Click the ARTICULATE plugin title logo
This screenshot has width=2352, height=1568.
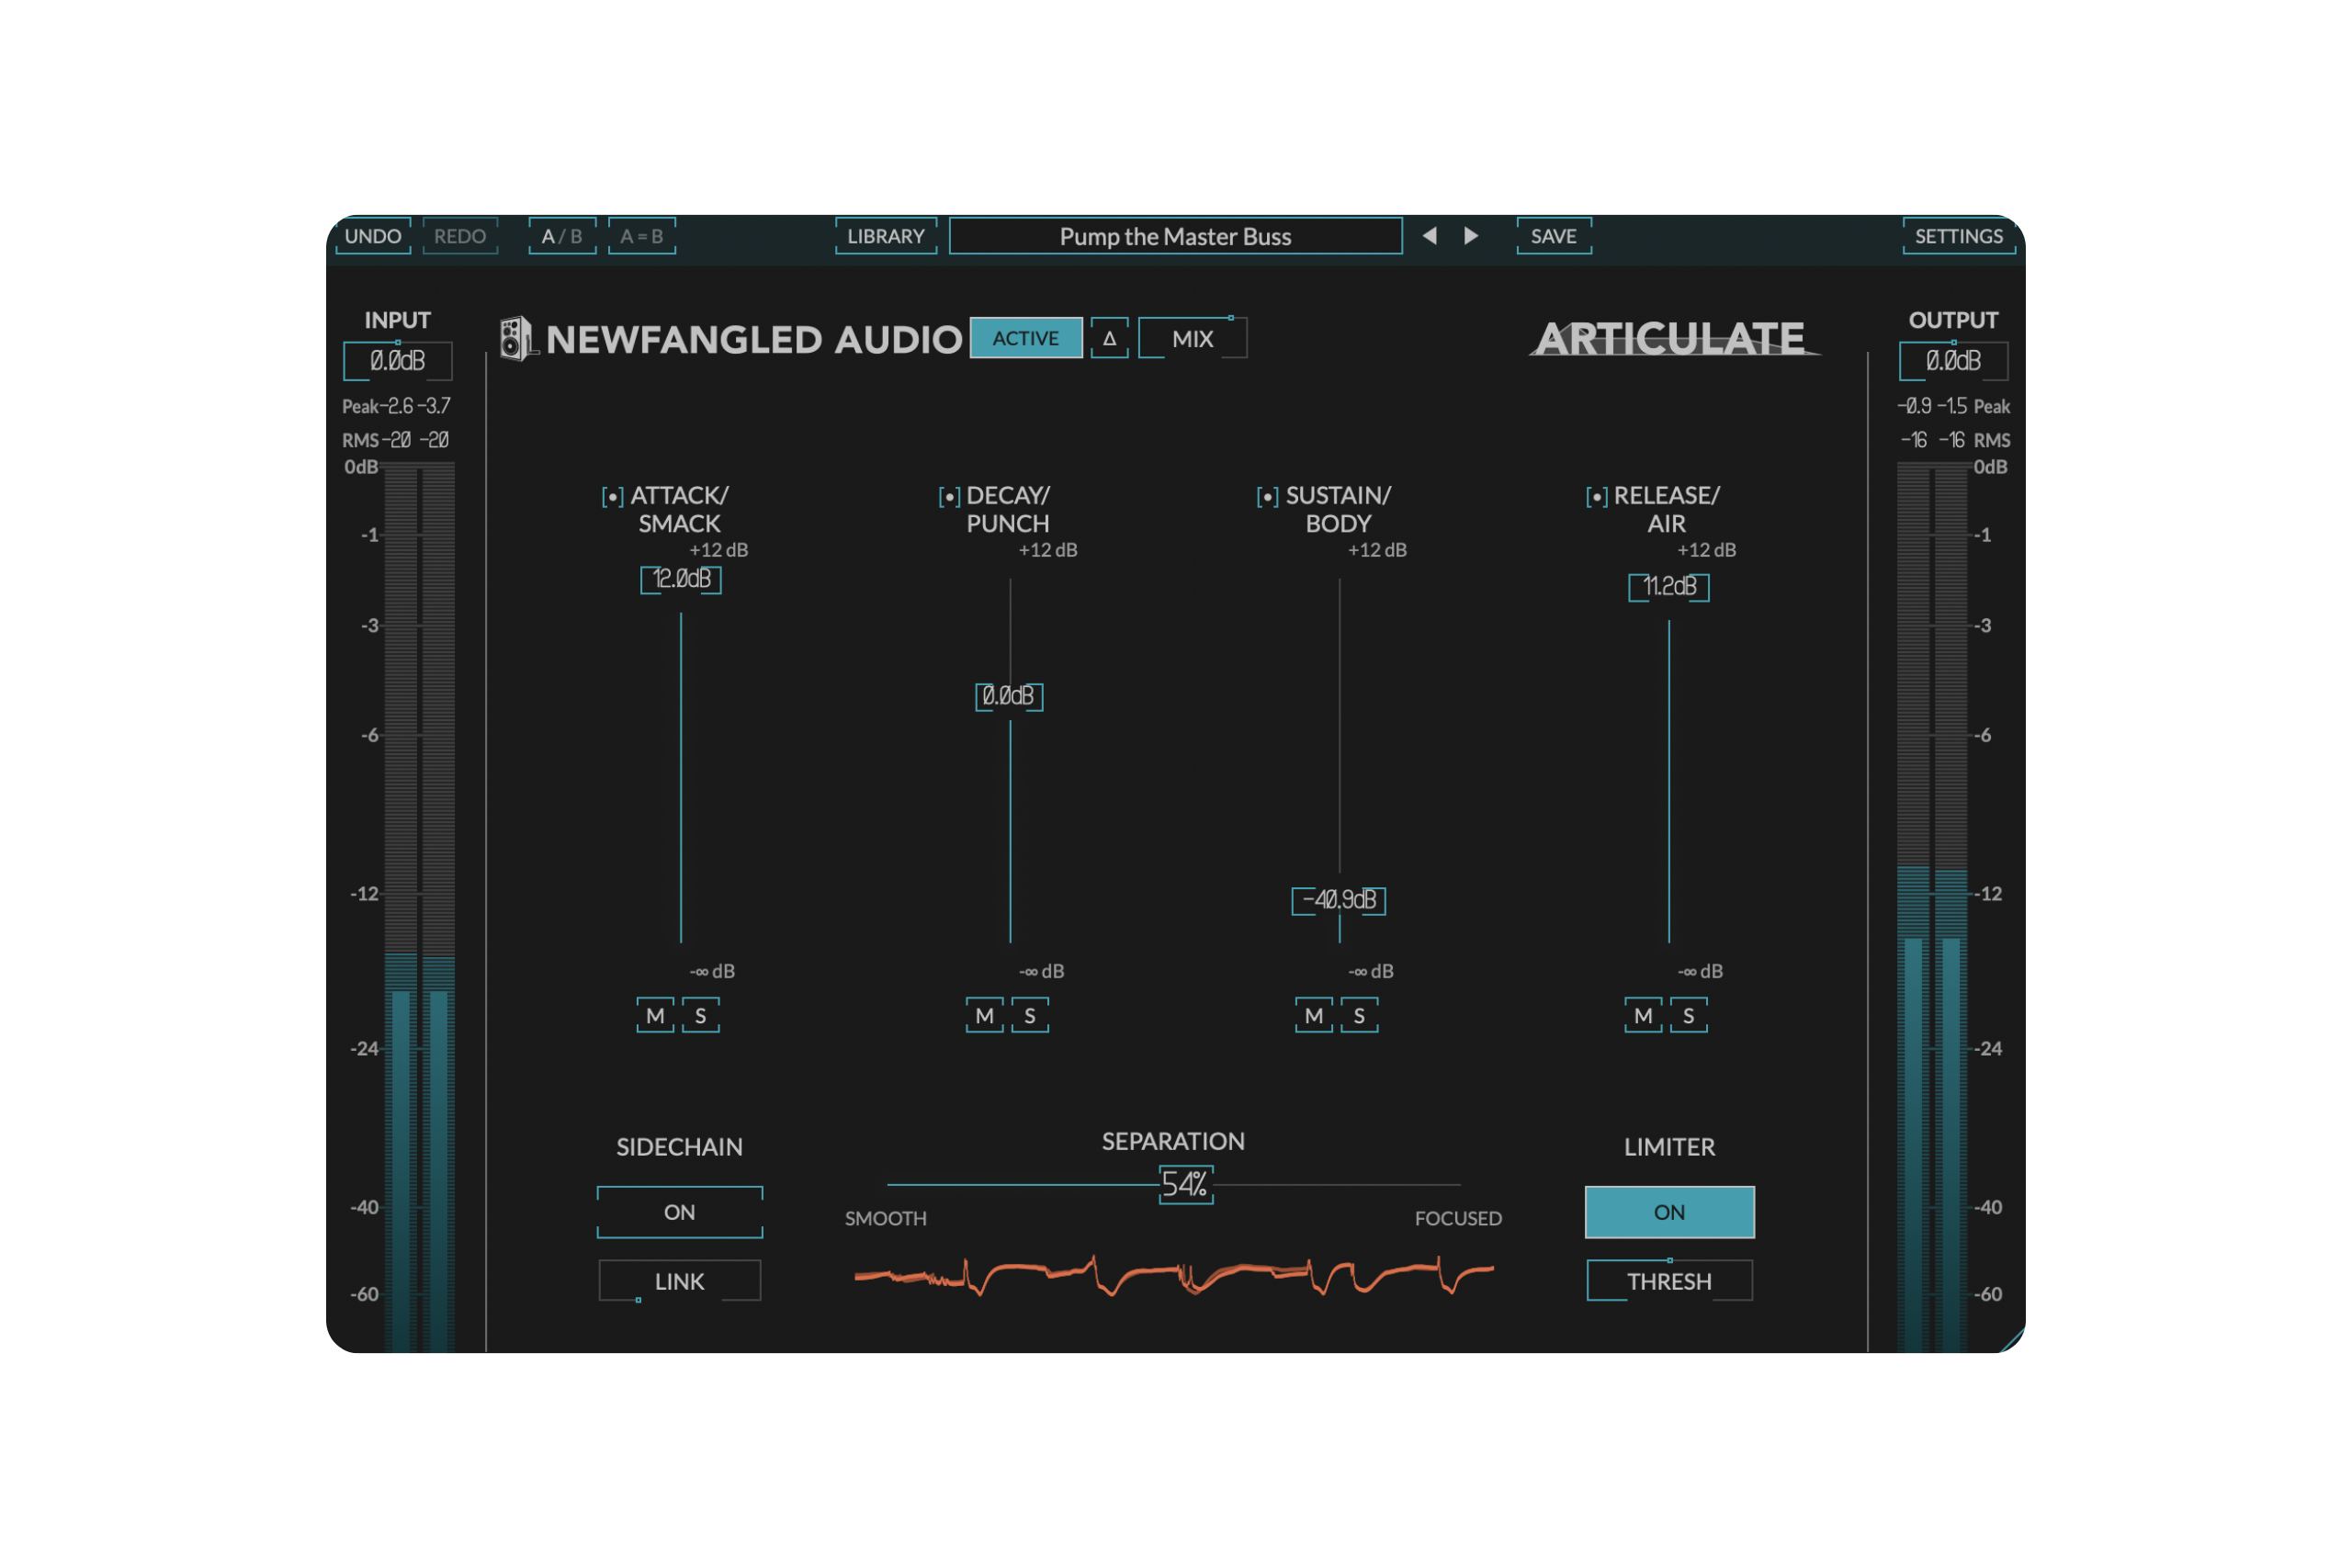point(1674,338)
